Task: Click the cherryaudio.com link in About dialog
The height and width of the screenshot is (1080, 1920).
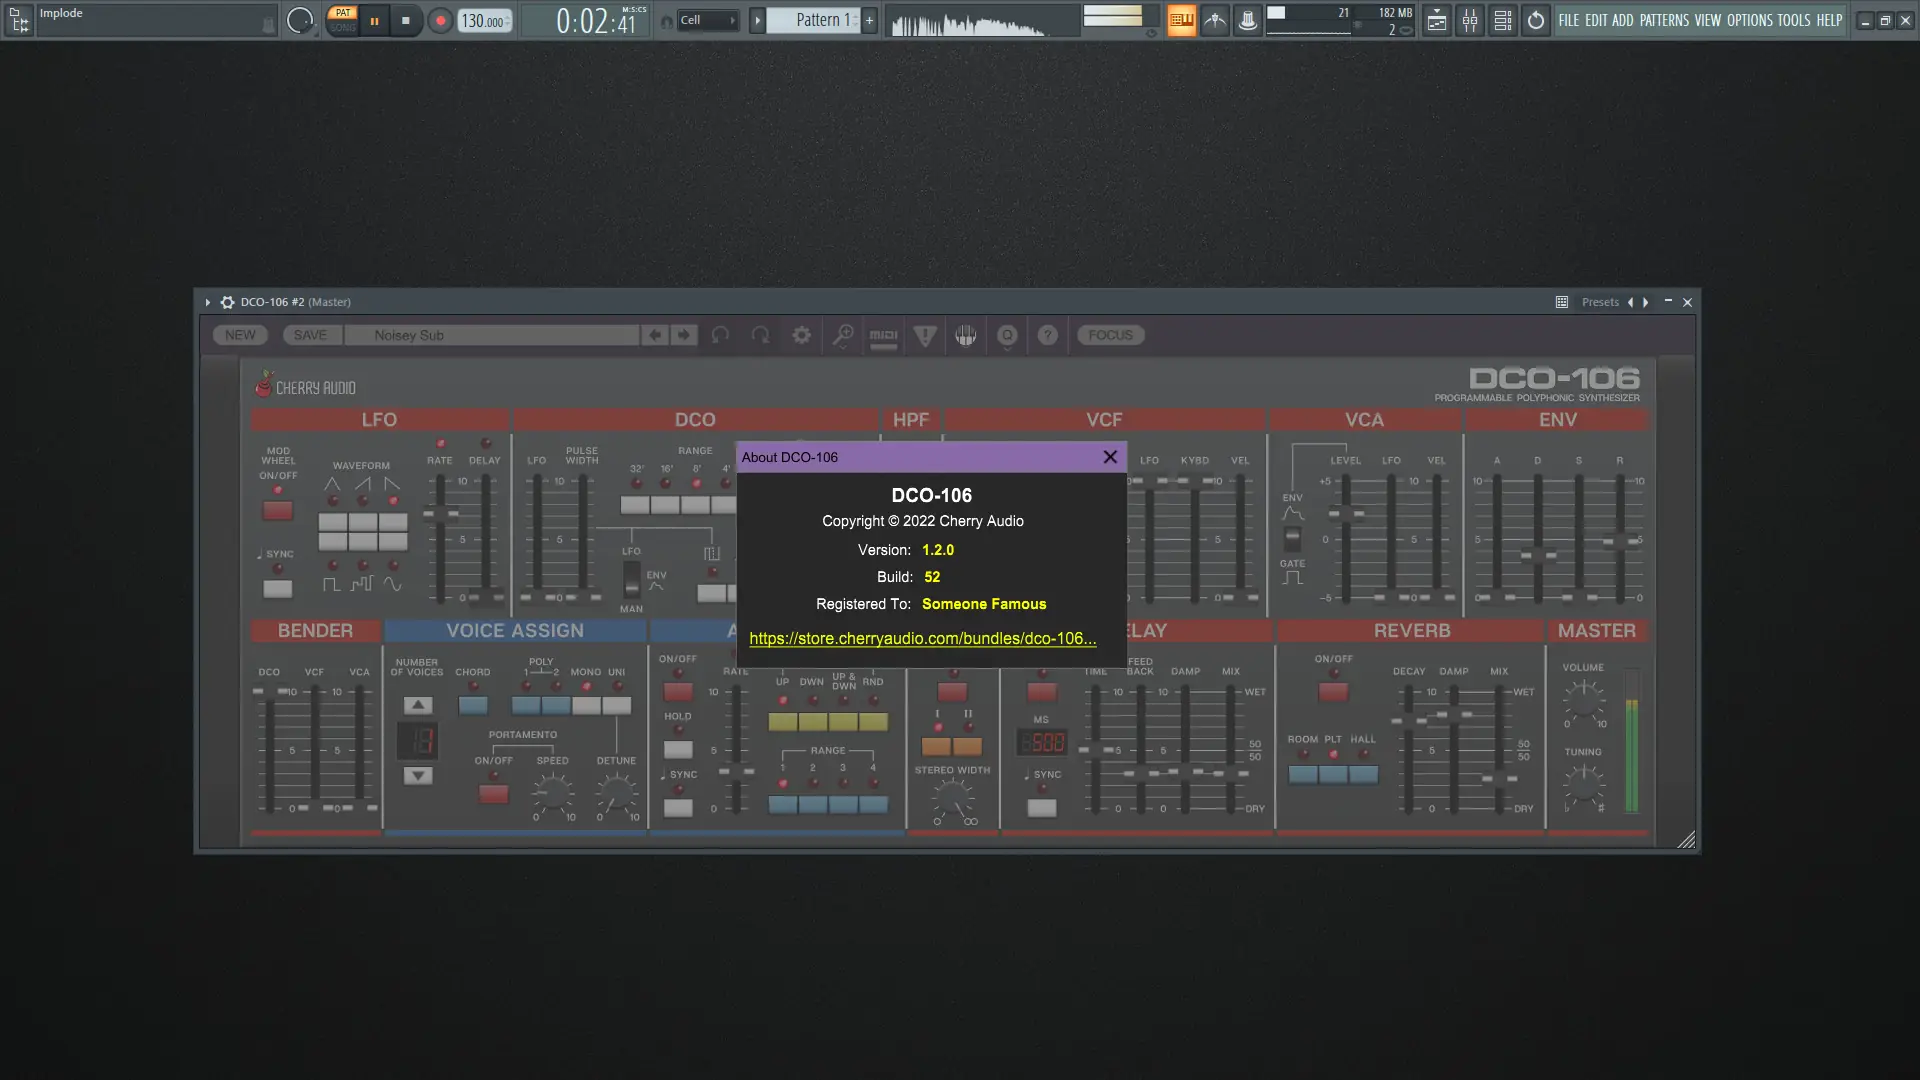Action: (x=922, y=638)
